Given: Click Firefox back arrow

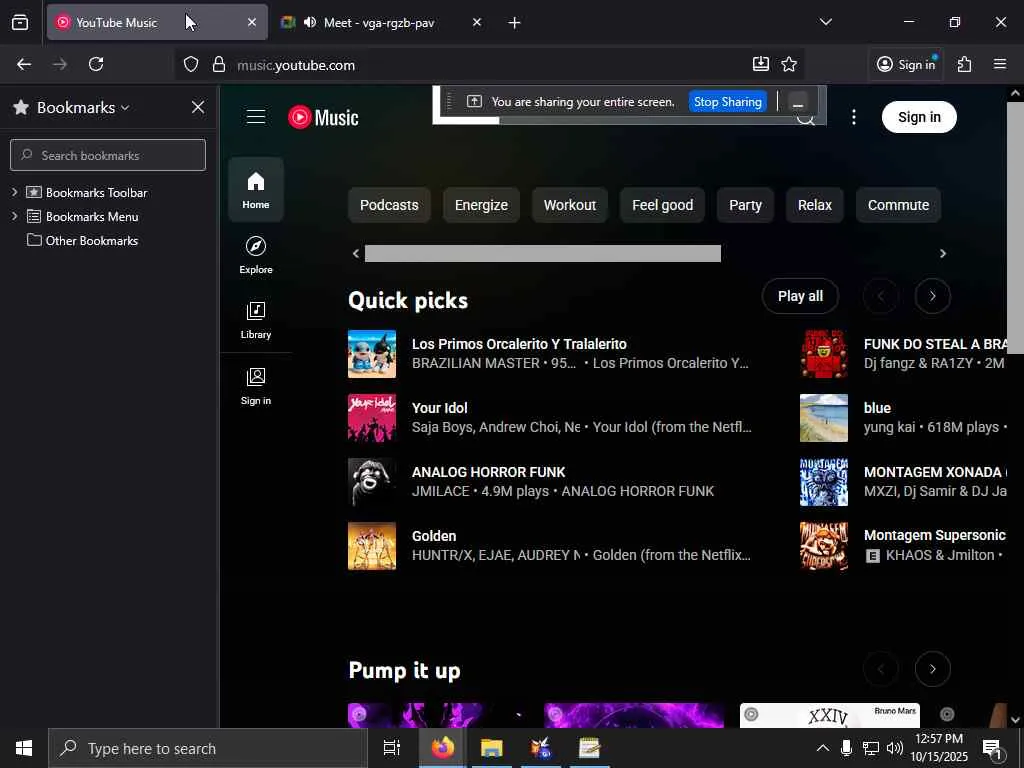Looking at the screenshot, I should tap(24, 64).
